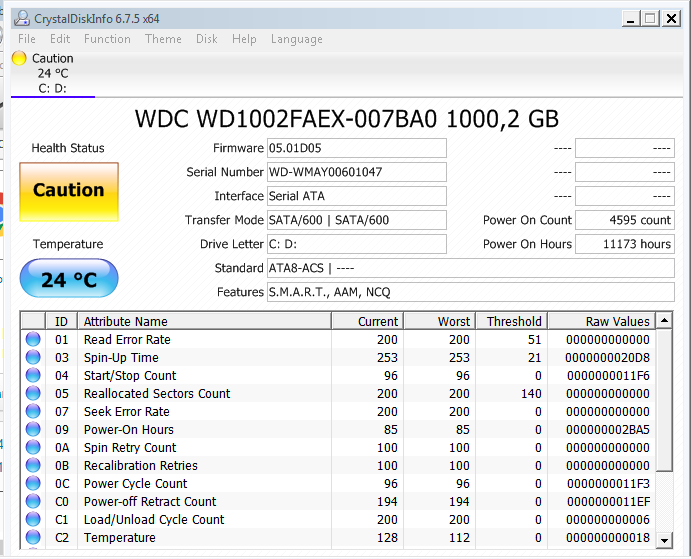Click status orb for Read Error Rate
The height and width of the screenshot is (559, 691).
[33, 339]
